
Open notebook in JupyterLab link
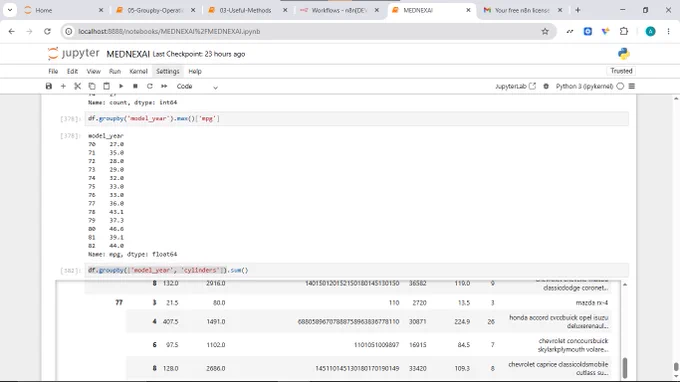pyautogui.click(x=515, y=86)
